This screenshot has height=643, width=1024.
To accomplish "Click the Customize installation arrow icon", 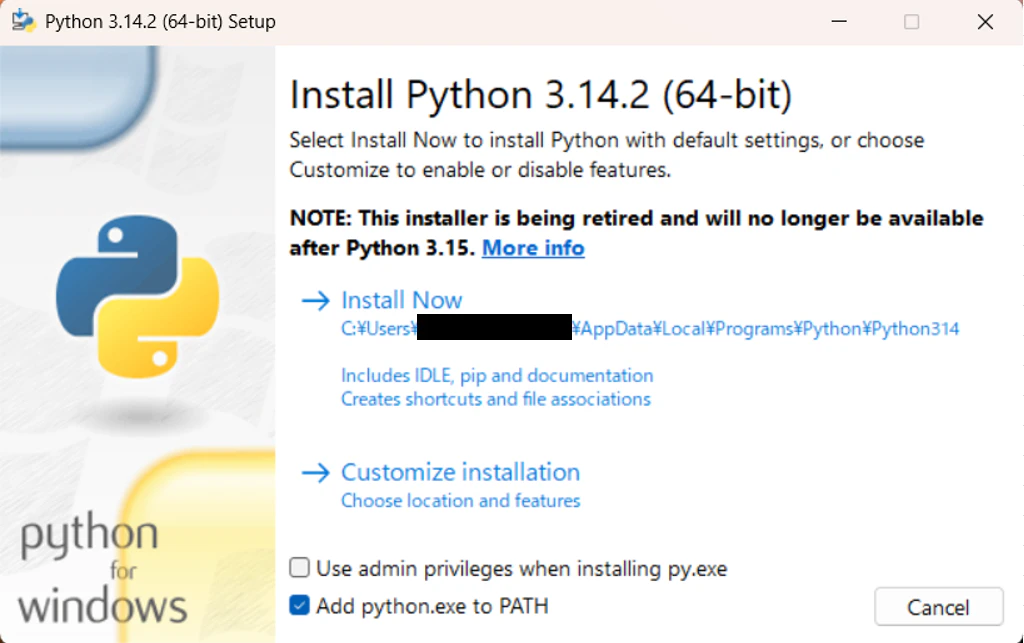I will 315,472.
